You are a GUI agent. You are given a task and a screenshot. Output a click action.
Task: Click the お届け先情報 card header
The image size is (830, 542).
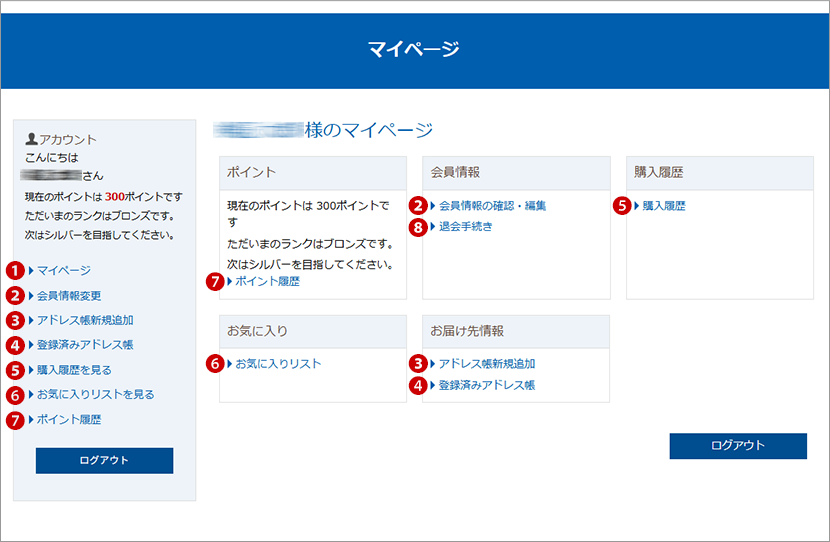(516, 331)
